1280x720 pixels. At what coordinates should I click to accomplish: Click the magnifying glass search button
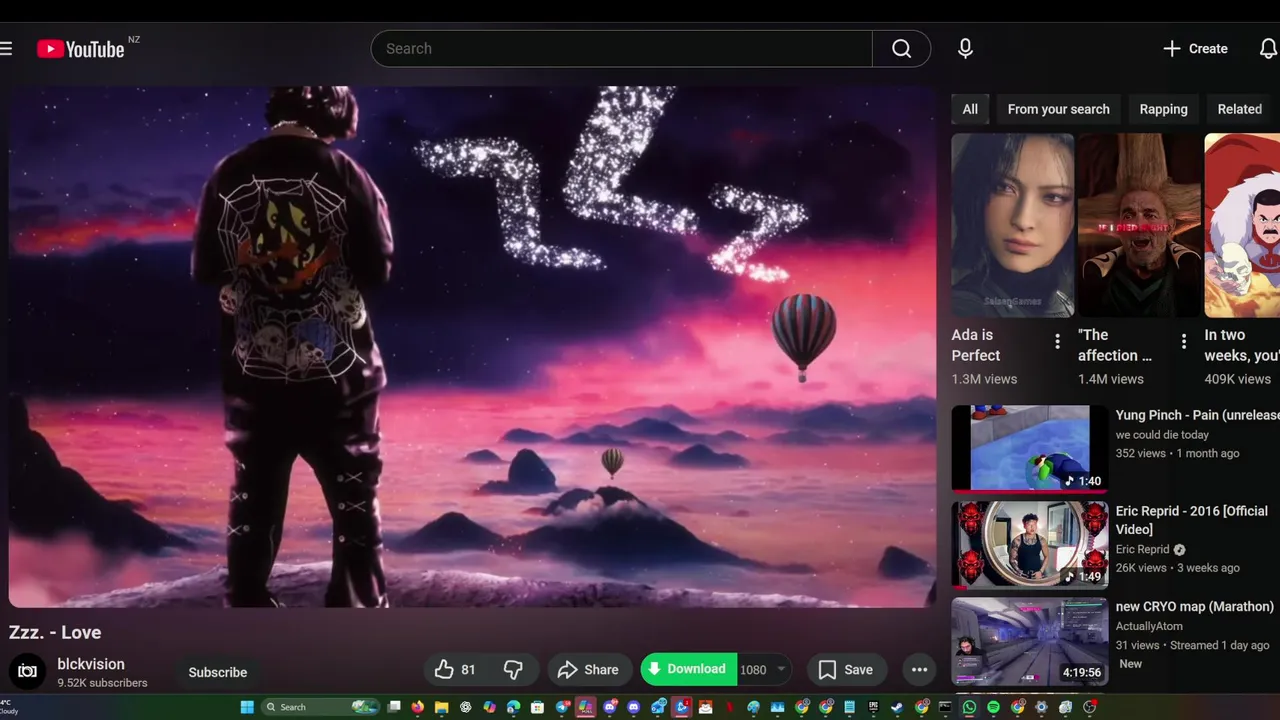[x=901, y=48]
